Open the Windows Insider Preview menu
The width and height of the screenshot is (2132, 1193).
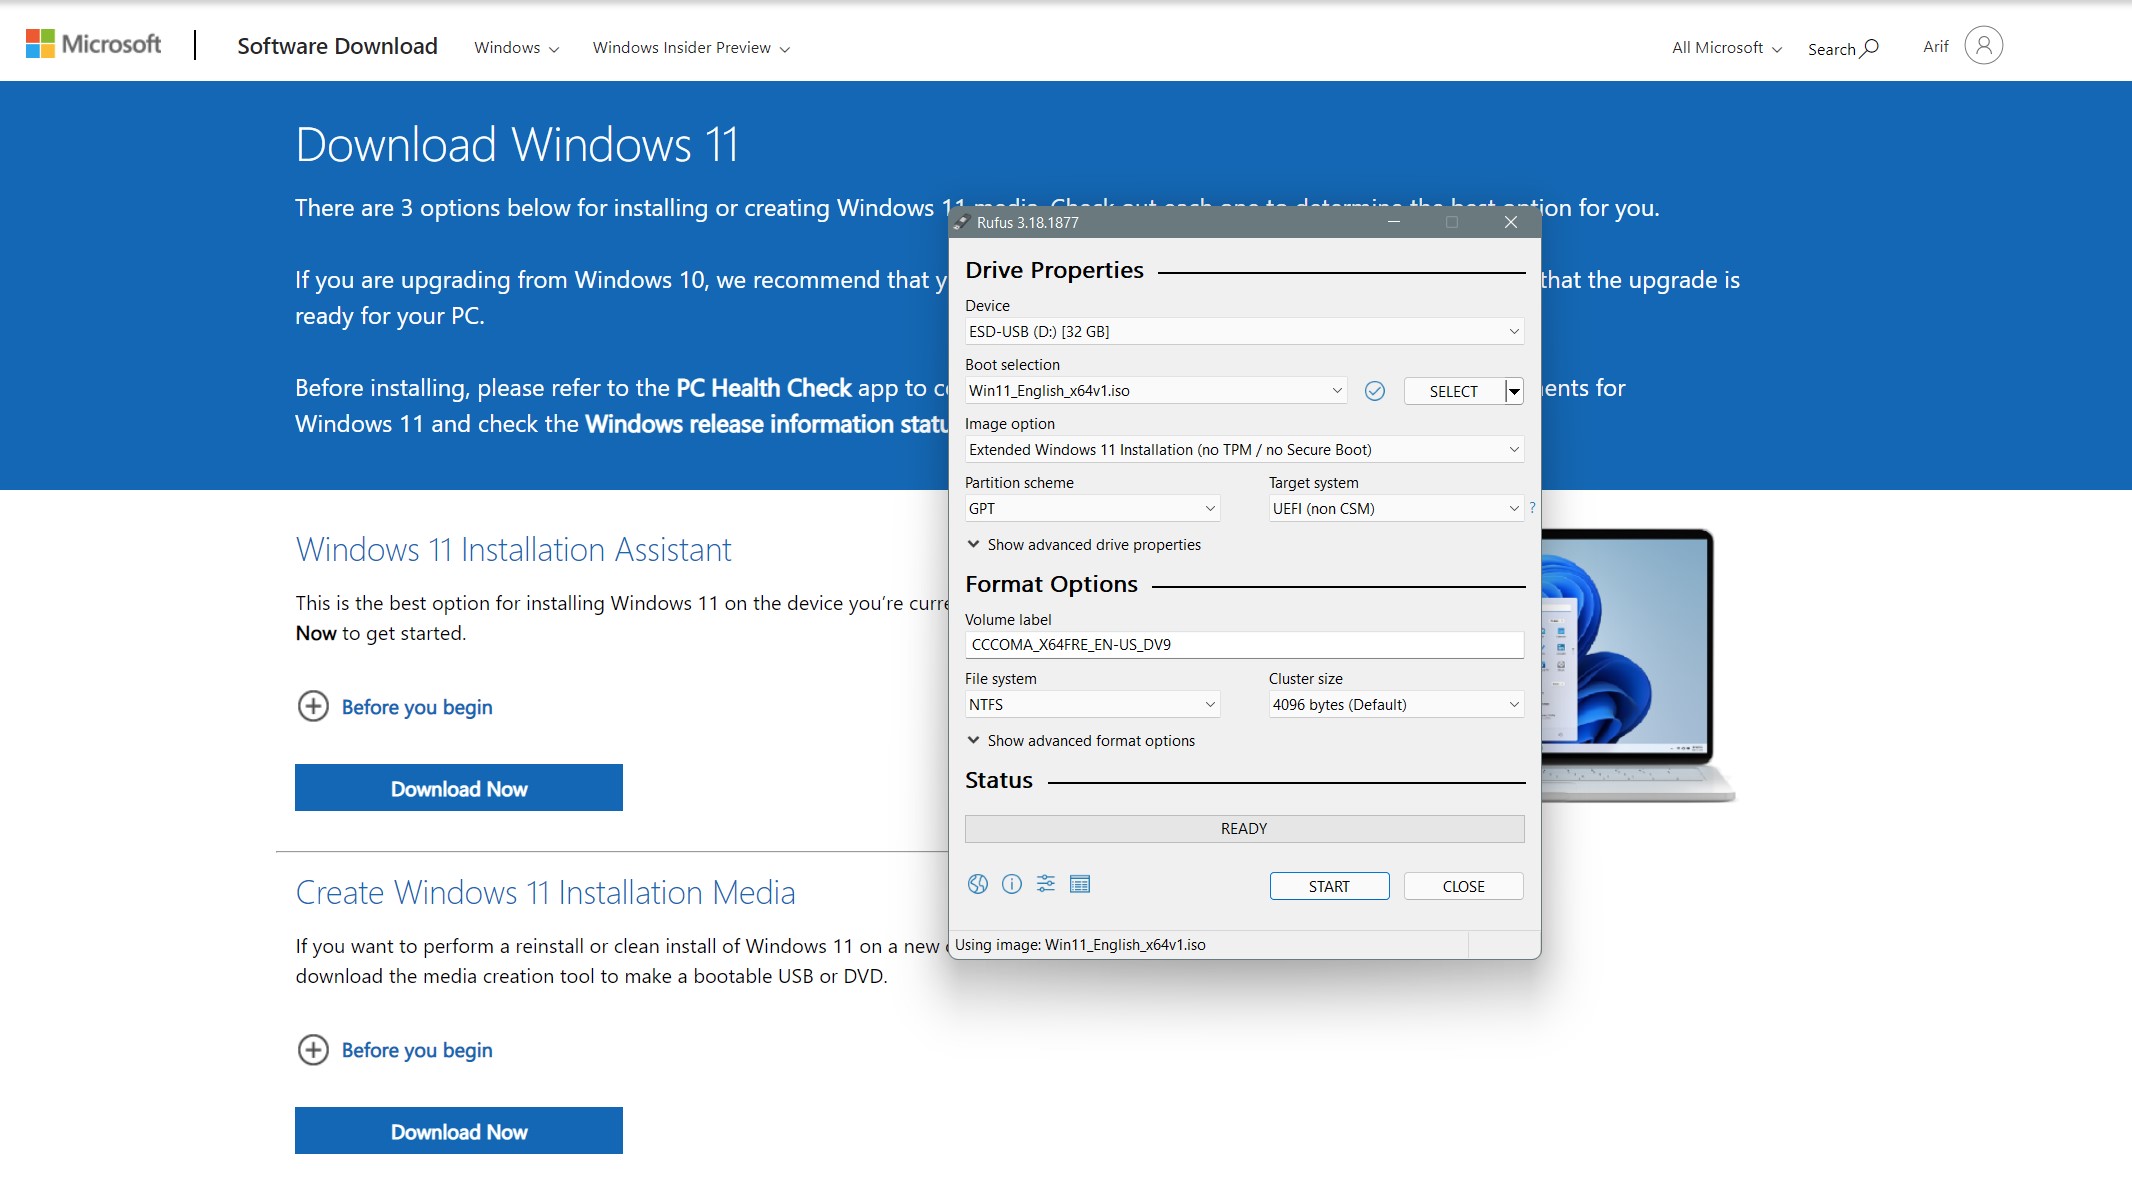(x=688, y=47)
